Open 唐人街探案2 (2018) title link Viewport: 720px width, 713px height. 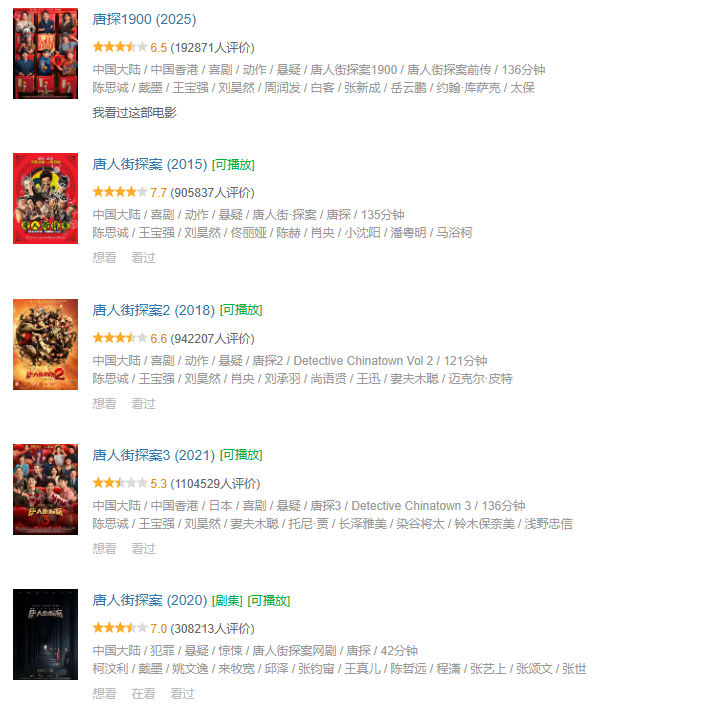click(153, 310)
